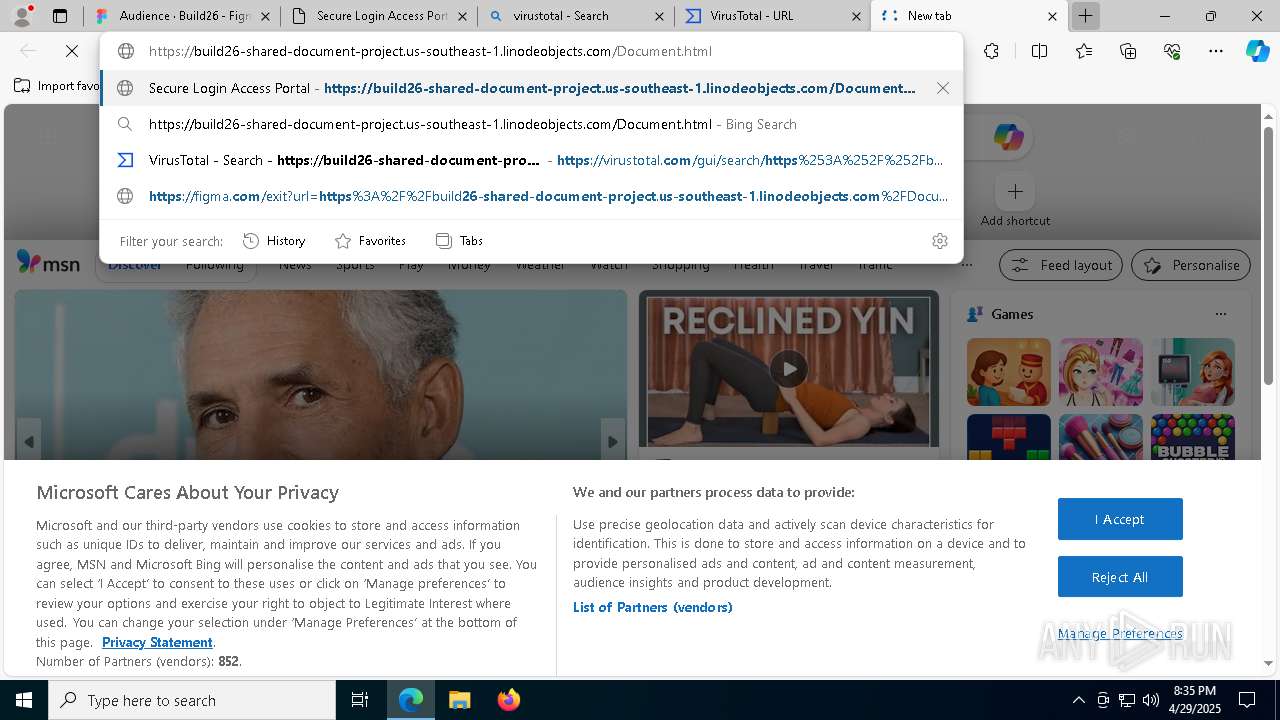Open the Collections icon
Screen dimensions: 1280x720
(x=1128, y=51)
